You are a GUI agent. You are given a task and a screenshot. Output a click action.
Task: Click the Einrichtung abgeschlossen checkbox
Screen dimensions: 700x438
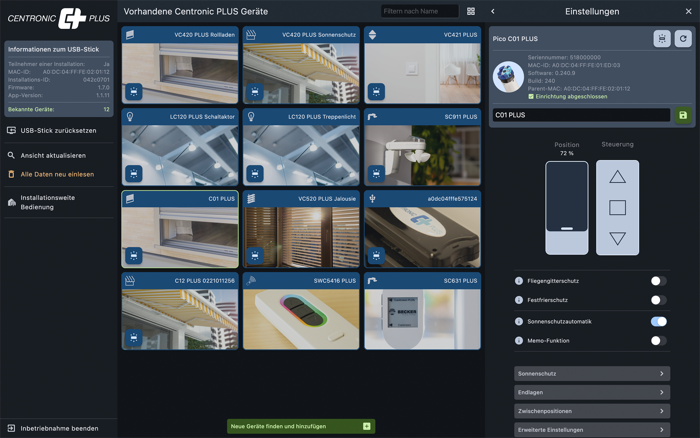pyautogui.click(x=531, y=96)
